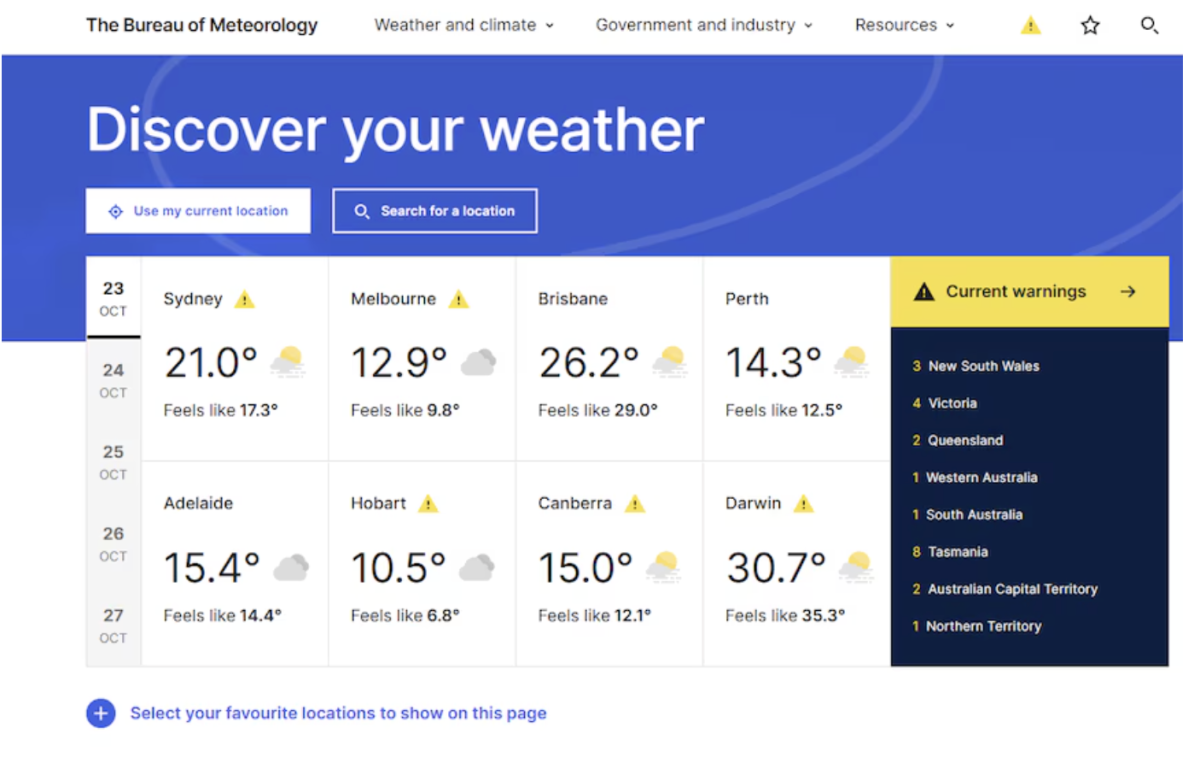The height and width of the screenshot is (769, 1200).
Task: Click Hobart's yellow warning triangle icon
Action: click(428, 504)
